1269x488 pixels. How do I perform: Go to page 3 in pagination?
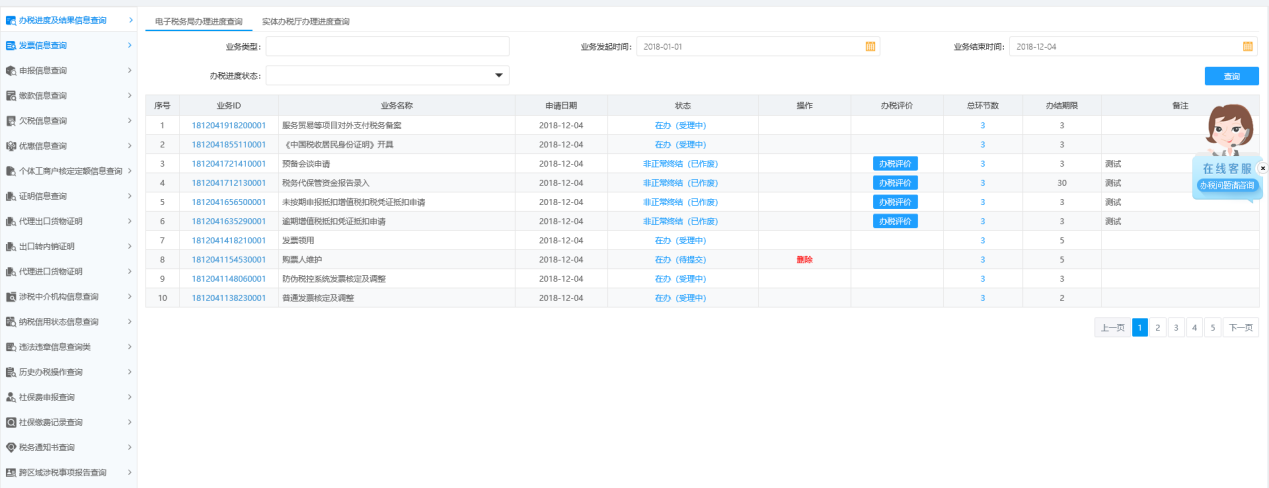(1176, 327)
